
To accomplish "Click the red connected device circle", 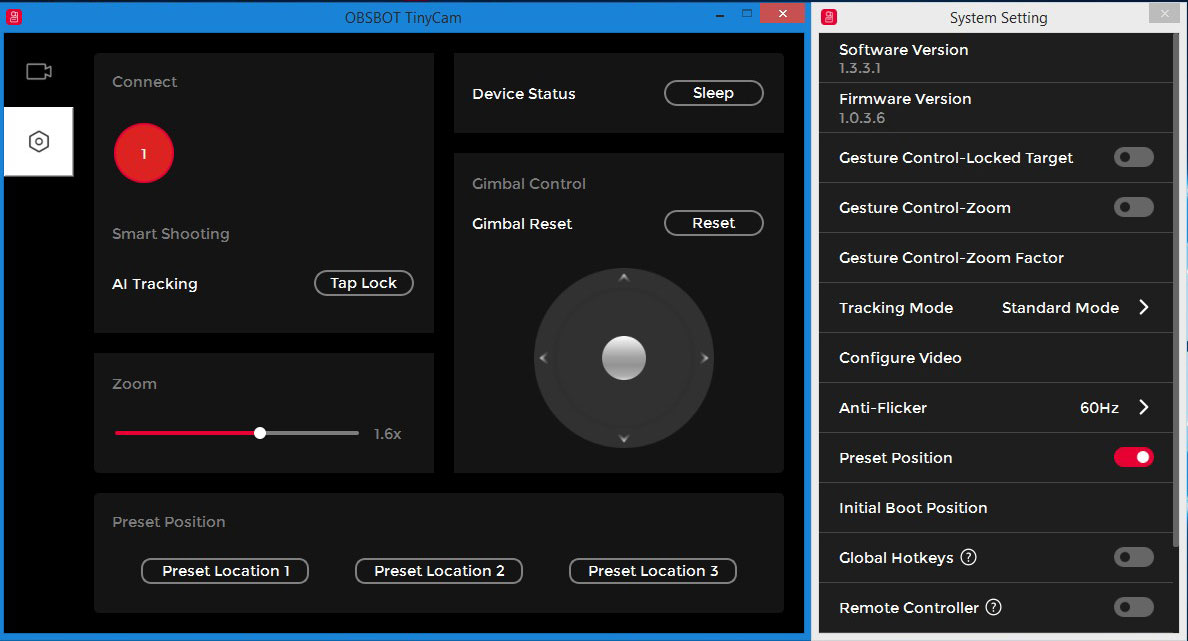I will click(144, 154).
